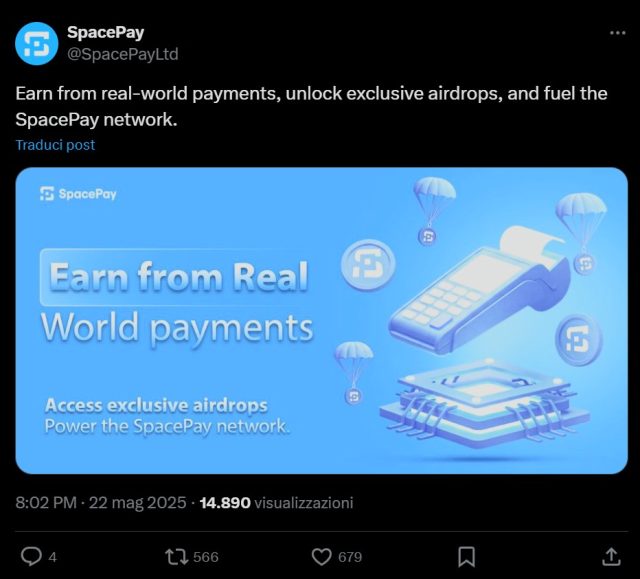Image resolution: width=640 pixels, height=579 pixels.
Task: Bookmark this SpacePay post
Action: coord(466,557)
